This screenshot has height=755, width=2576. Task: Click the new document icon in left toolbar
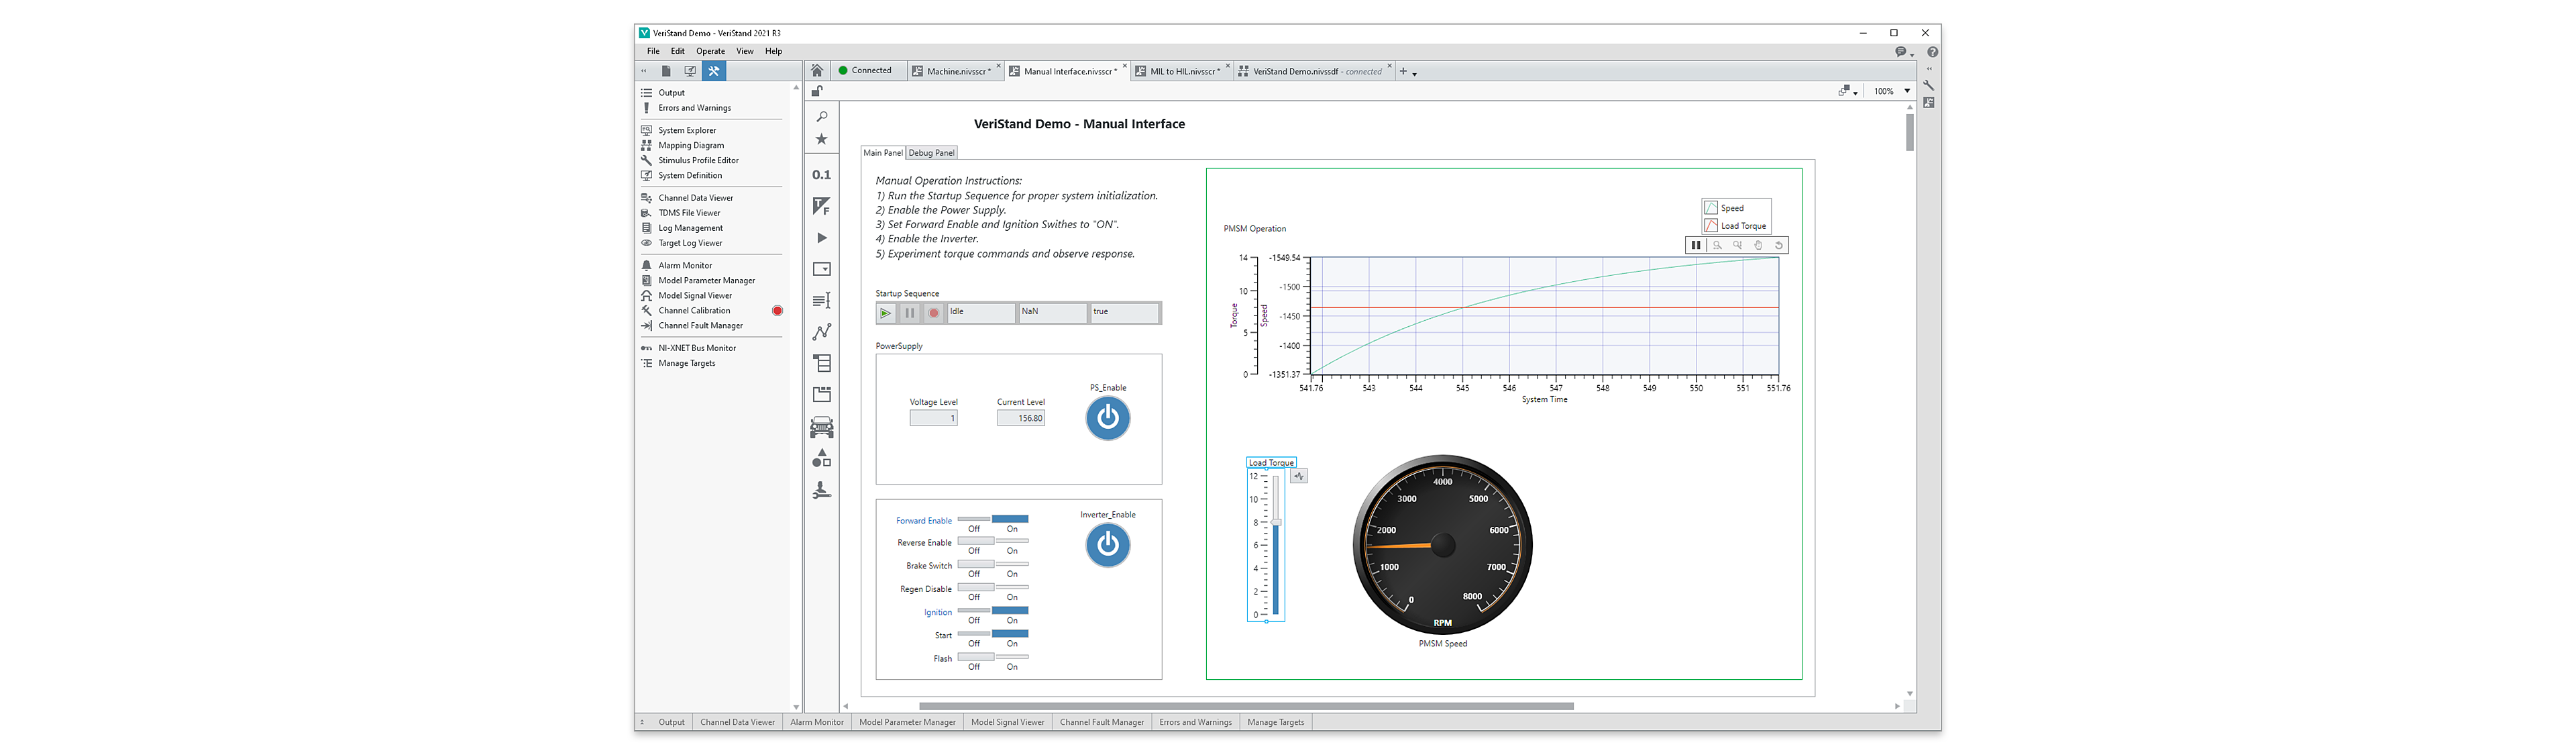click(666, 71)
